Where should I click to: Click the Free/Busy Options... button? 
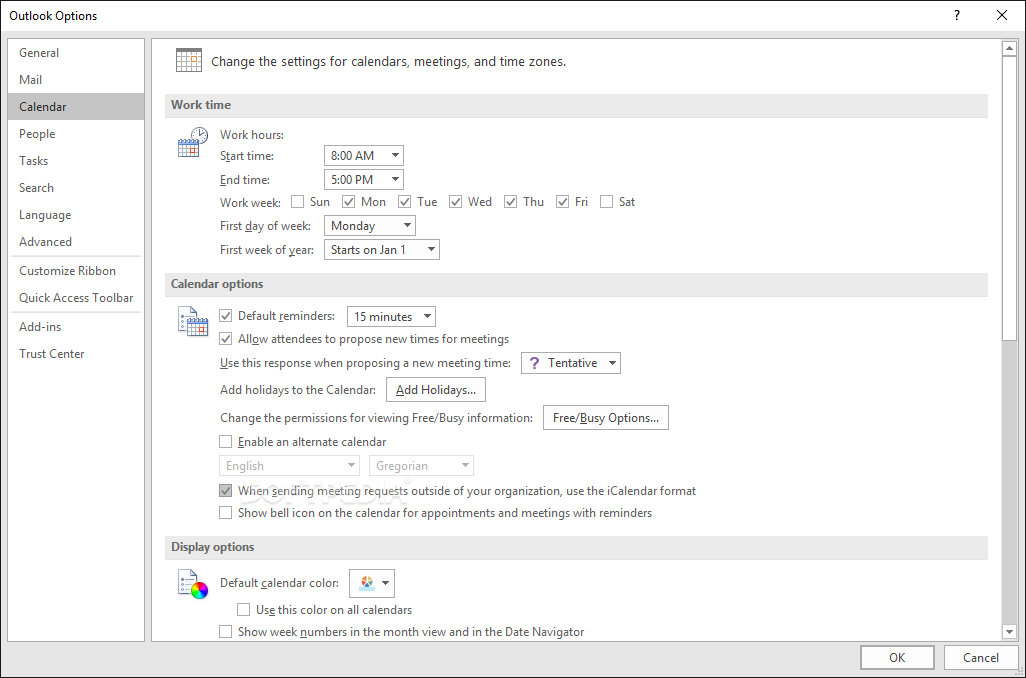(606, 418)
